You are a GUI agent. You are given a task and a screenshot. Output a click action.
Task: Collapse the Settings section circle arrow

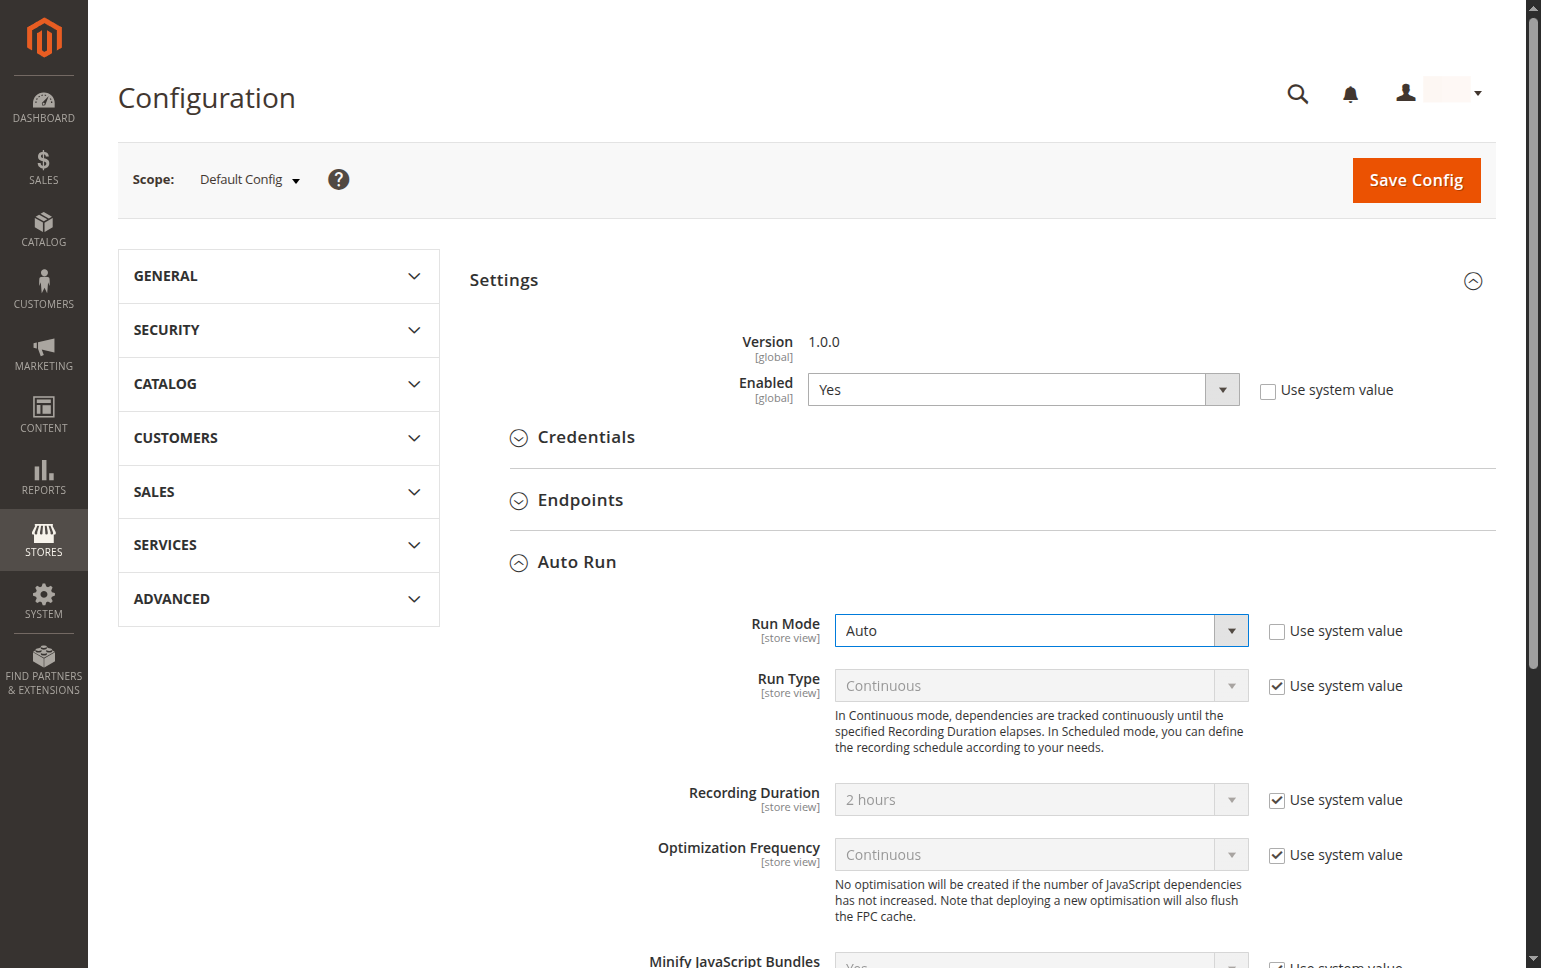pyautogui.click(x=1473, y=281)
